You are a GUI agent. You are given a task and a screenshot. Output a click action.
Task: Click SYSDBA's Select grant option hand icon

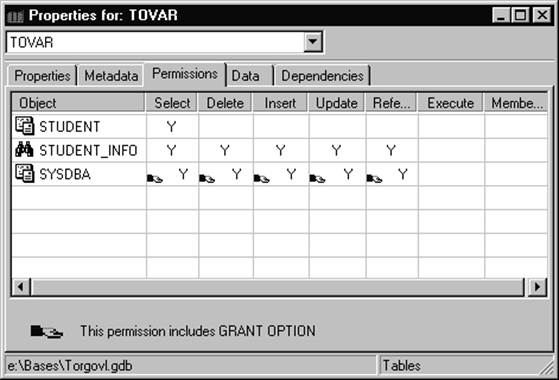point(155,178)
